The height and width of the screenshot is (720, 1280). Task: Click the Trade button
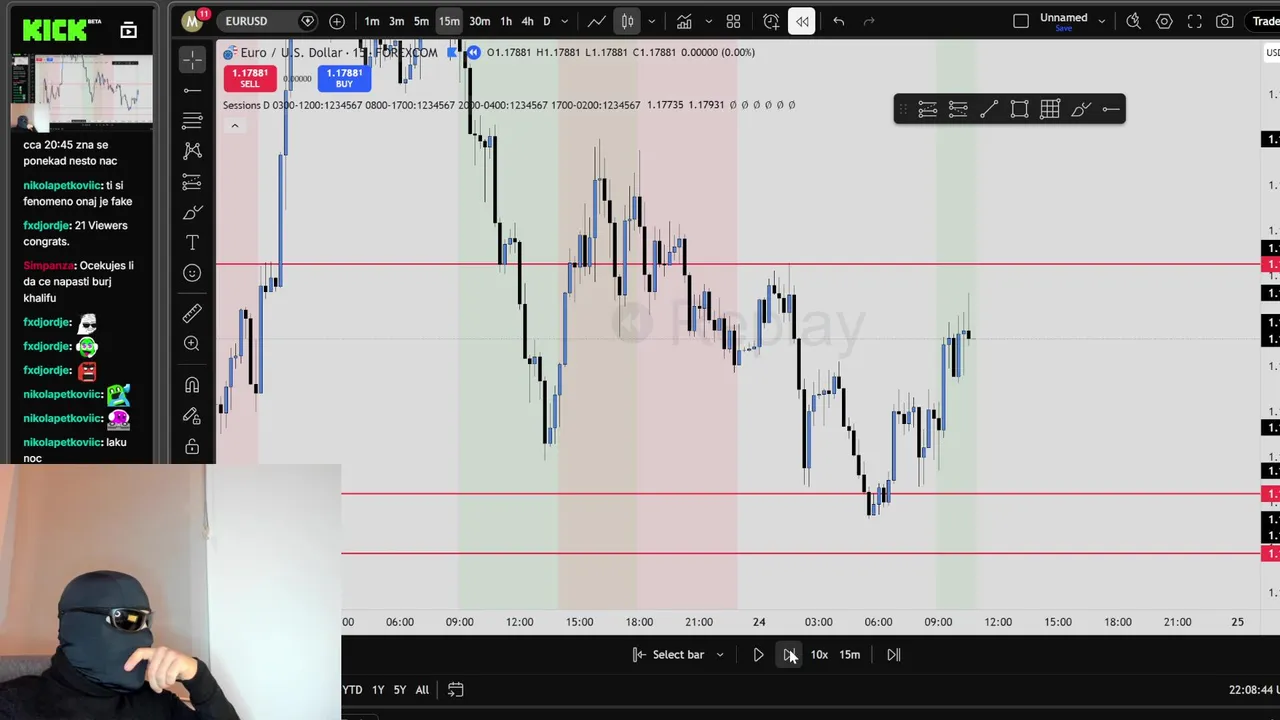[1264, 21]
